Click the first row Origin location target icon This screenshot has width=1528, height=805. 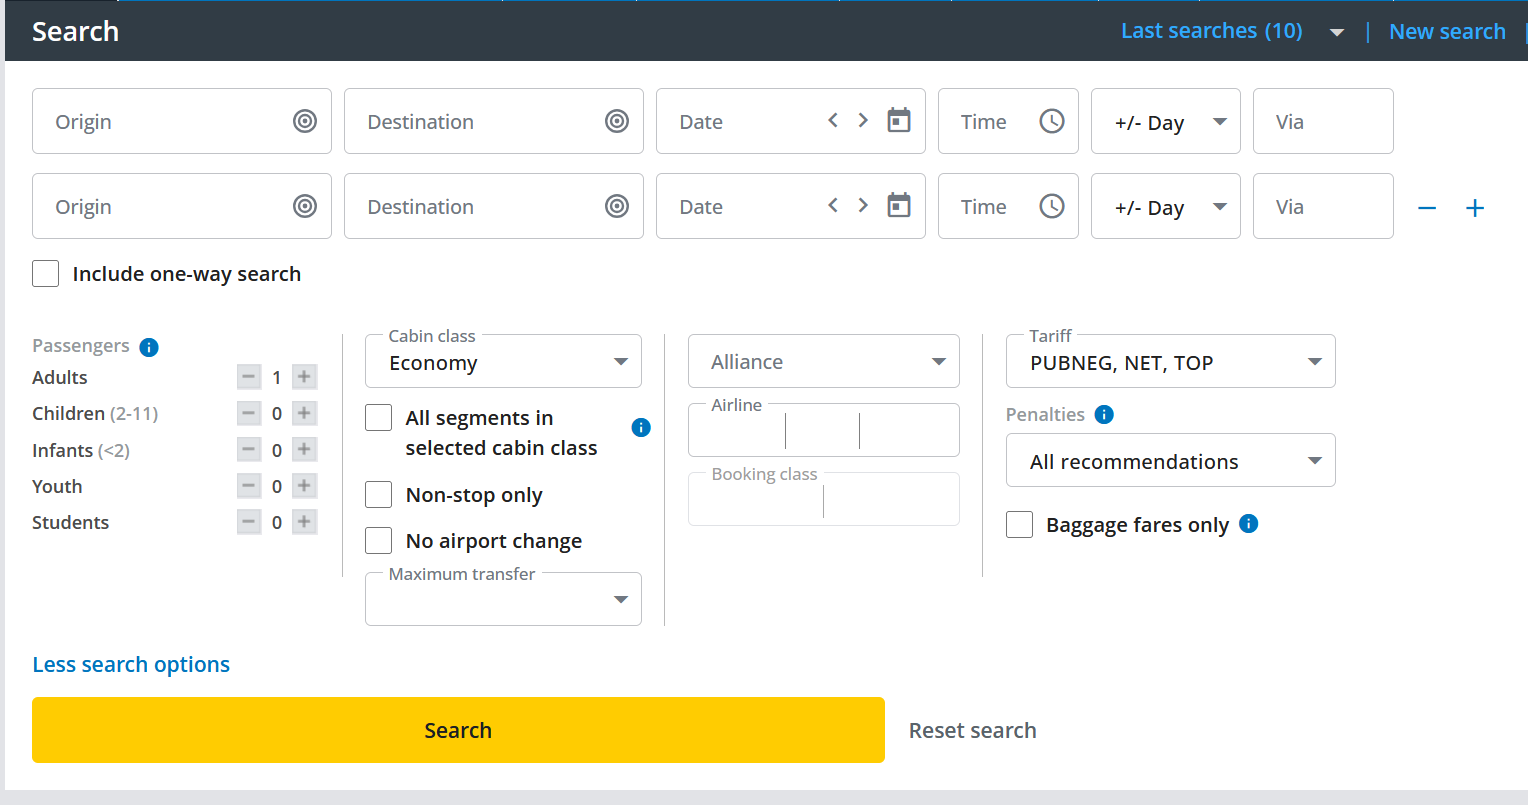[x=305, y=121]
